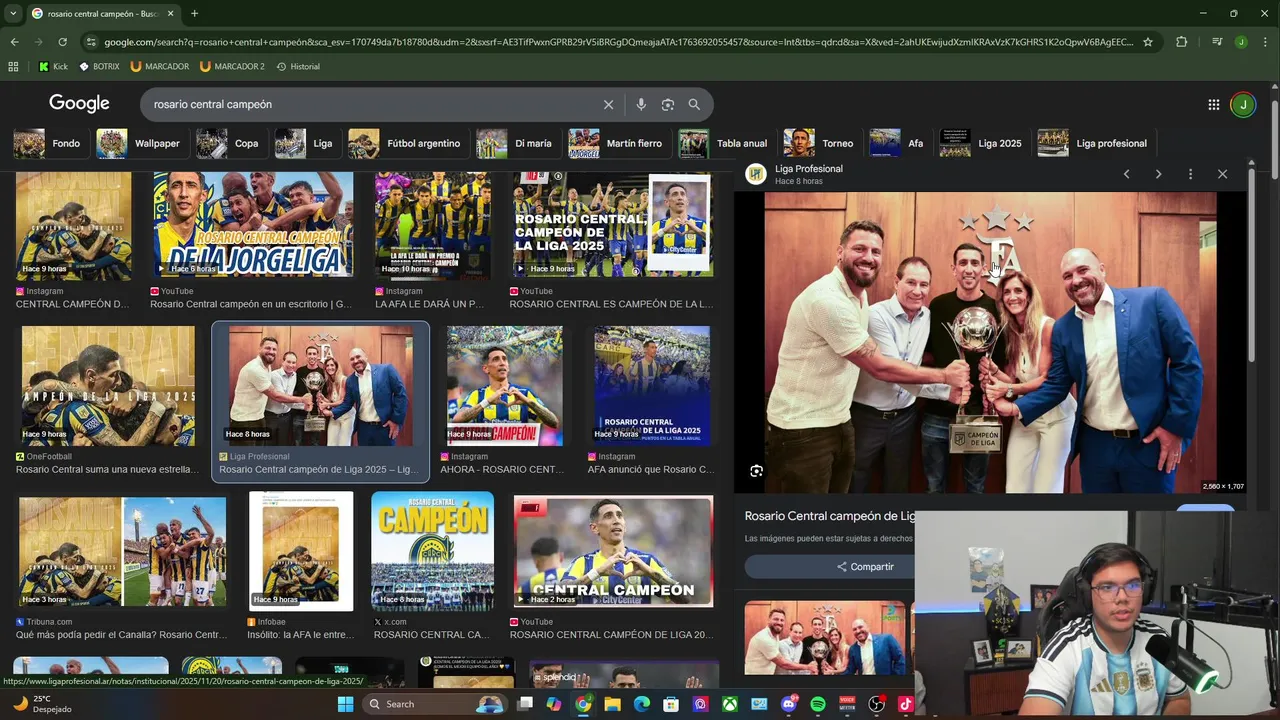1280x720 pixels.
Task: Open the YouTube result DEJA JORGELIGA thumbnail
Action: pos(253,224)
